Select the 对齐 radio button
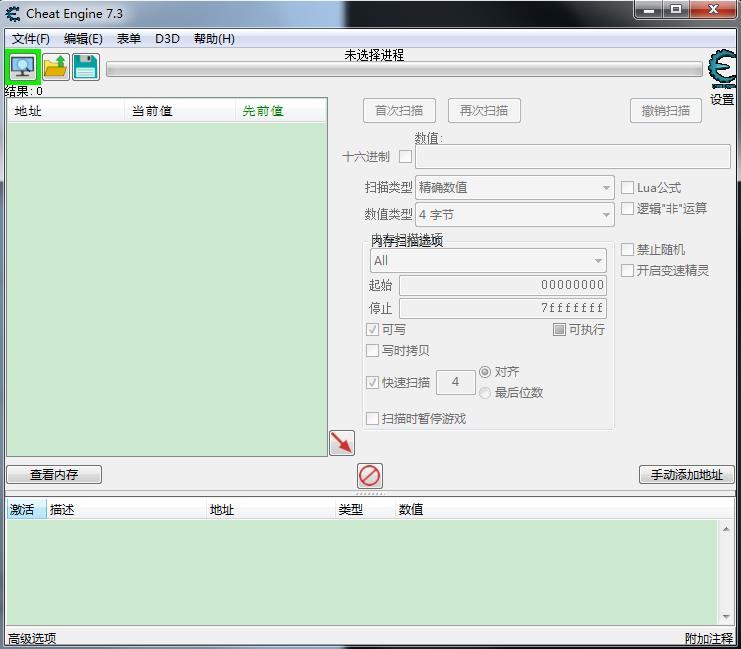The image size is (741, 649). 485,372
